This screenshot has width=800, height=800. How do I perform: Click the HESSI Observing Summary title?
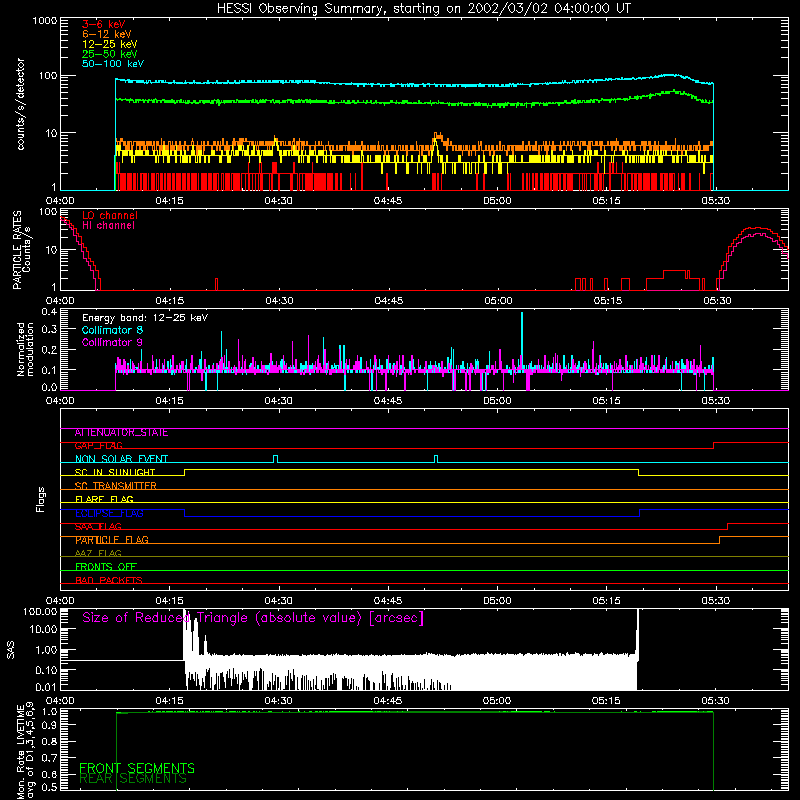[x=423, y=9]
